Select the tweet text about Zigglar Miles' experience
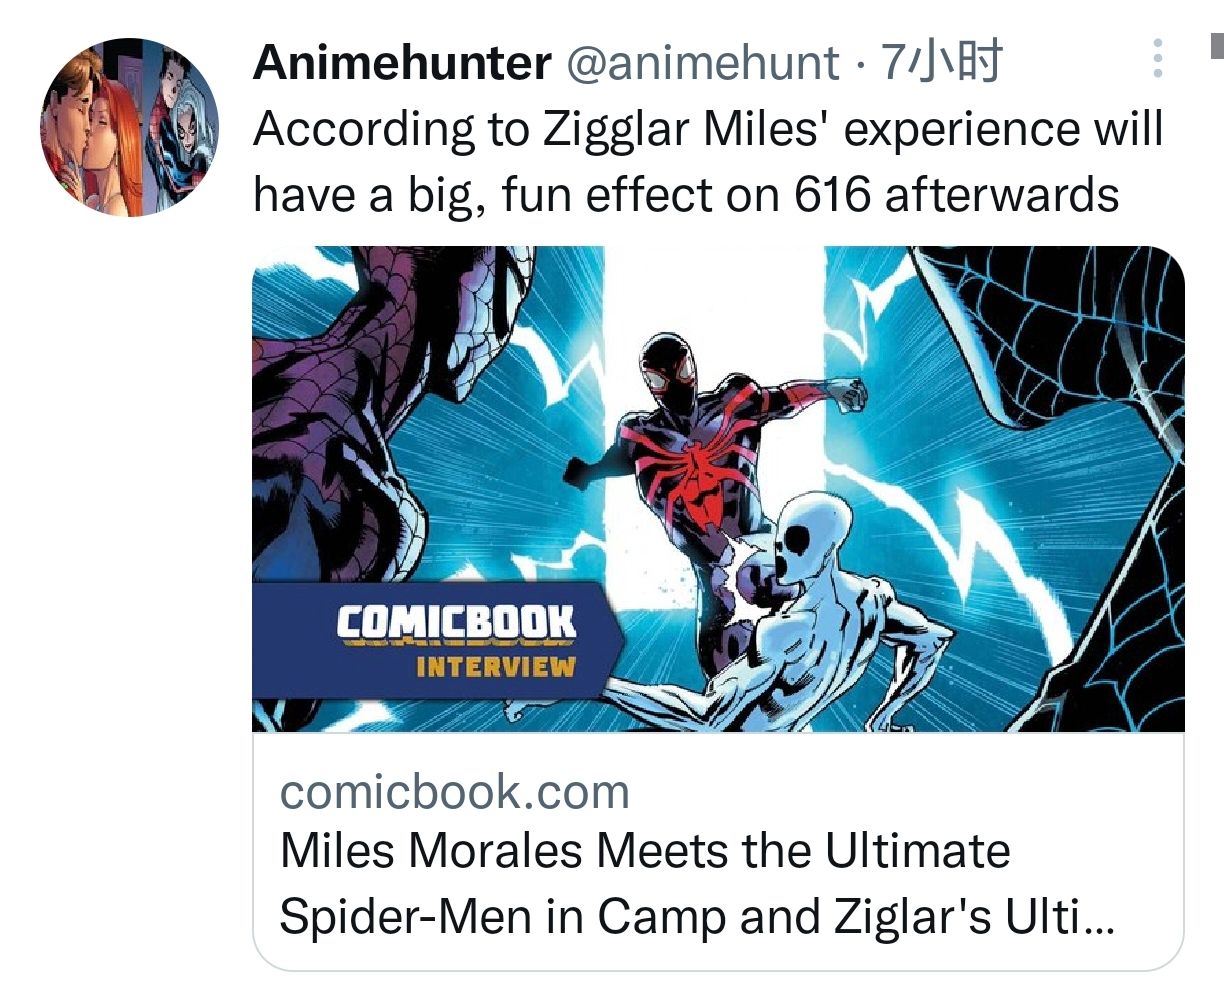This screenshot has width=1224, height=981. click(x=708, y=162)
